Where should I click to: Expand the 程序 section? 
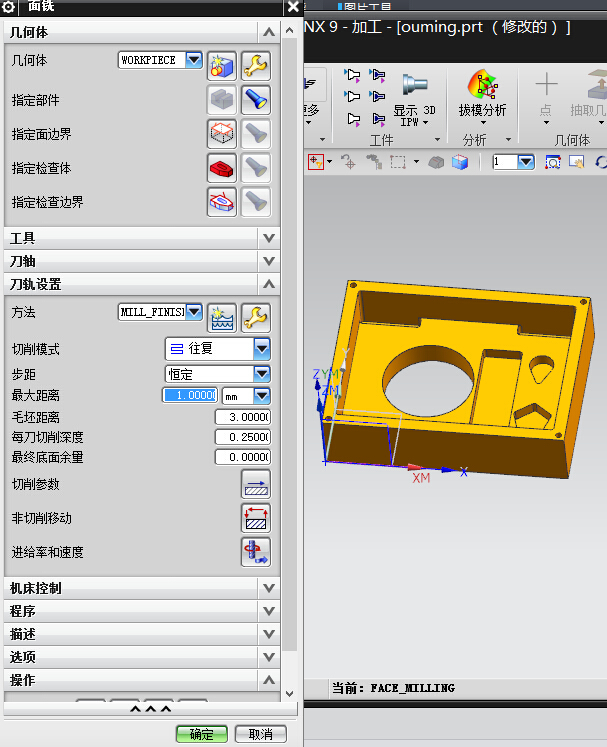click(x=269, y=611)
